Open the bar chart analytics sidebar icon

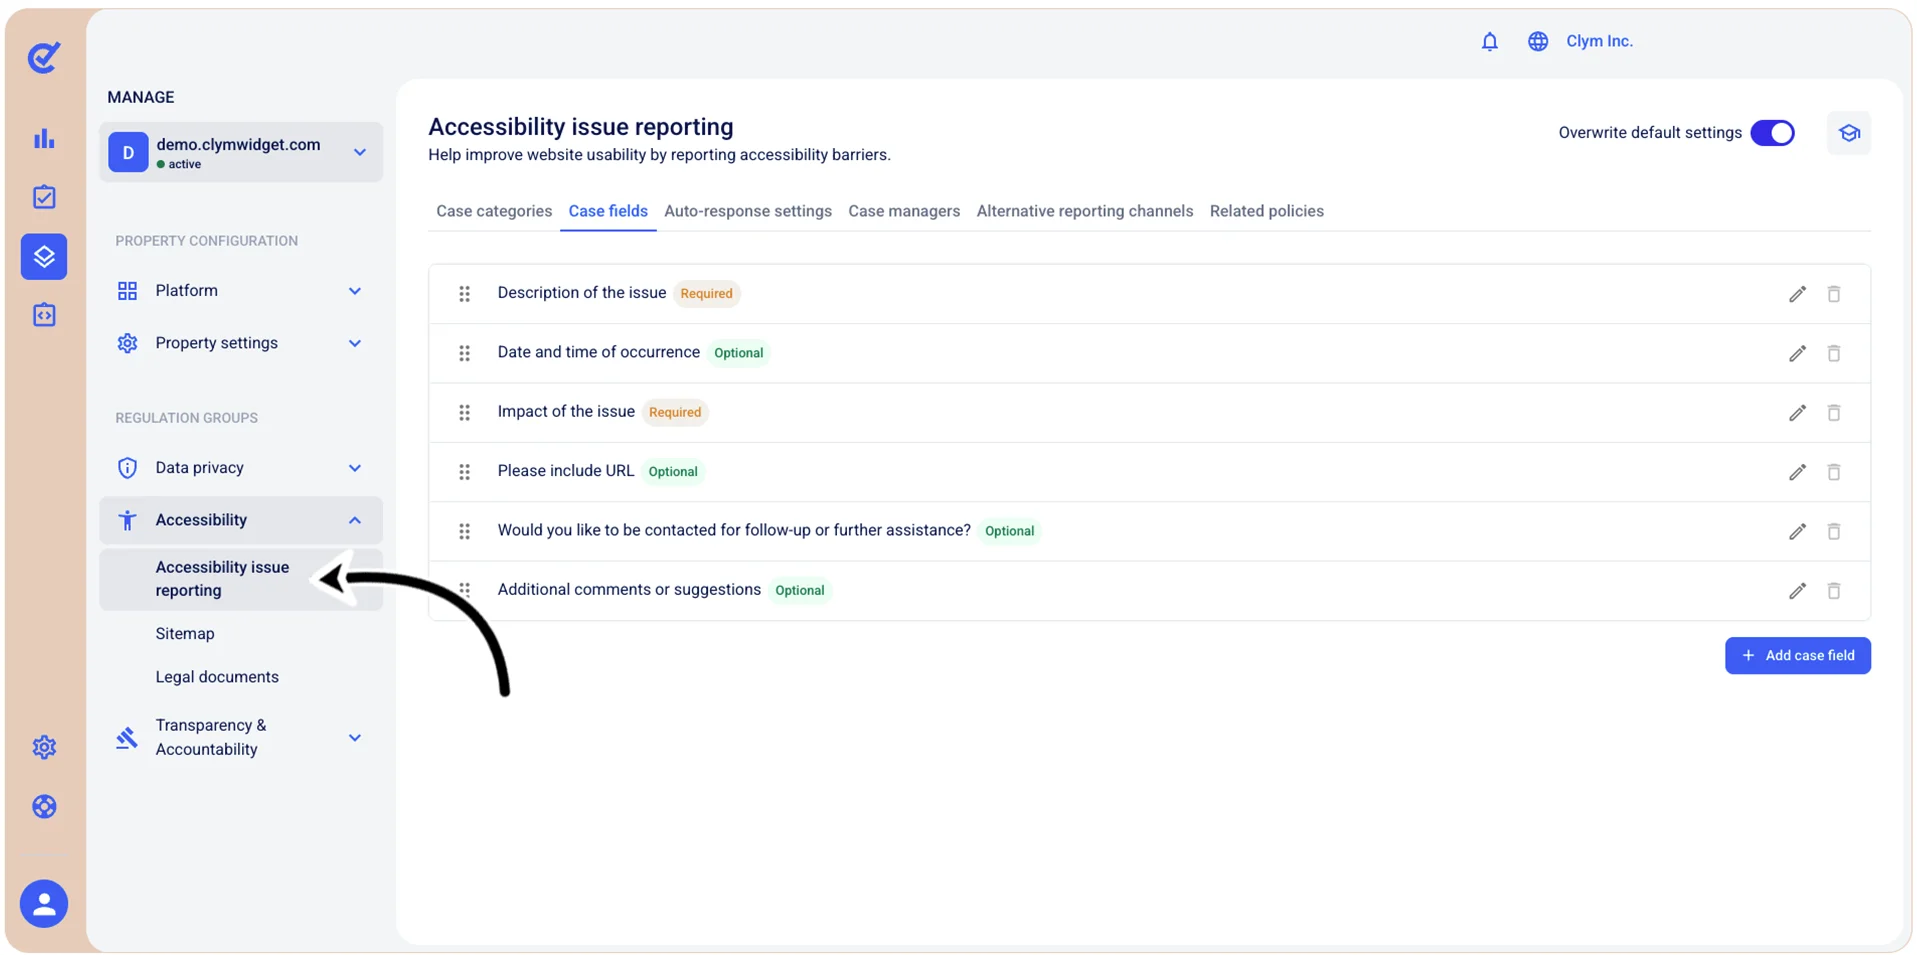(x=44, y=139)
